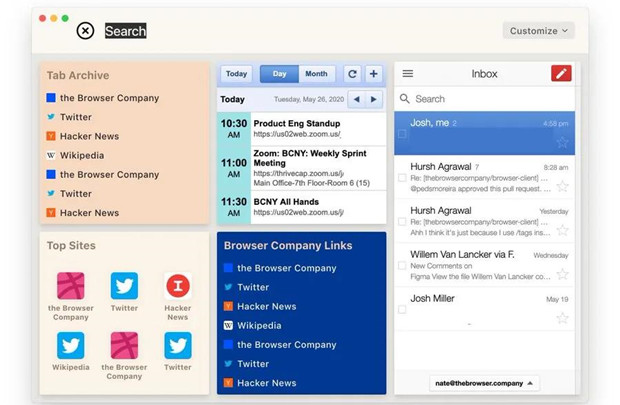Star Hursh Agrawal's 8:28 am email
Viewport: 620px width, 405px height.
[x=562, y=186]
